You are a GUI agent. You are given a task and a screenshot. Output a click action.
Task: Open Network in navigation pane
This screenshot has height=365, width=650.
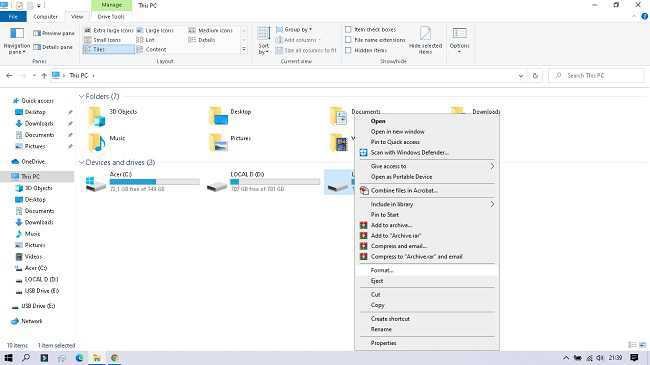(x=27, y=321)
